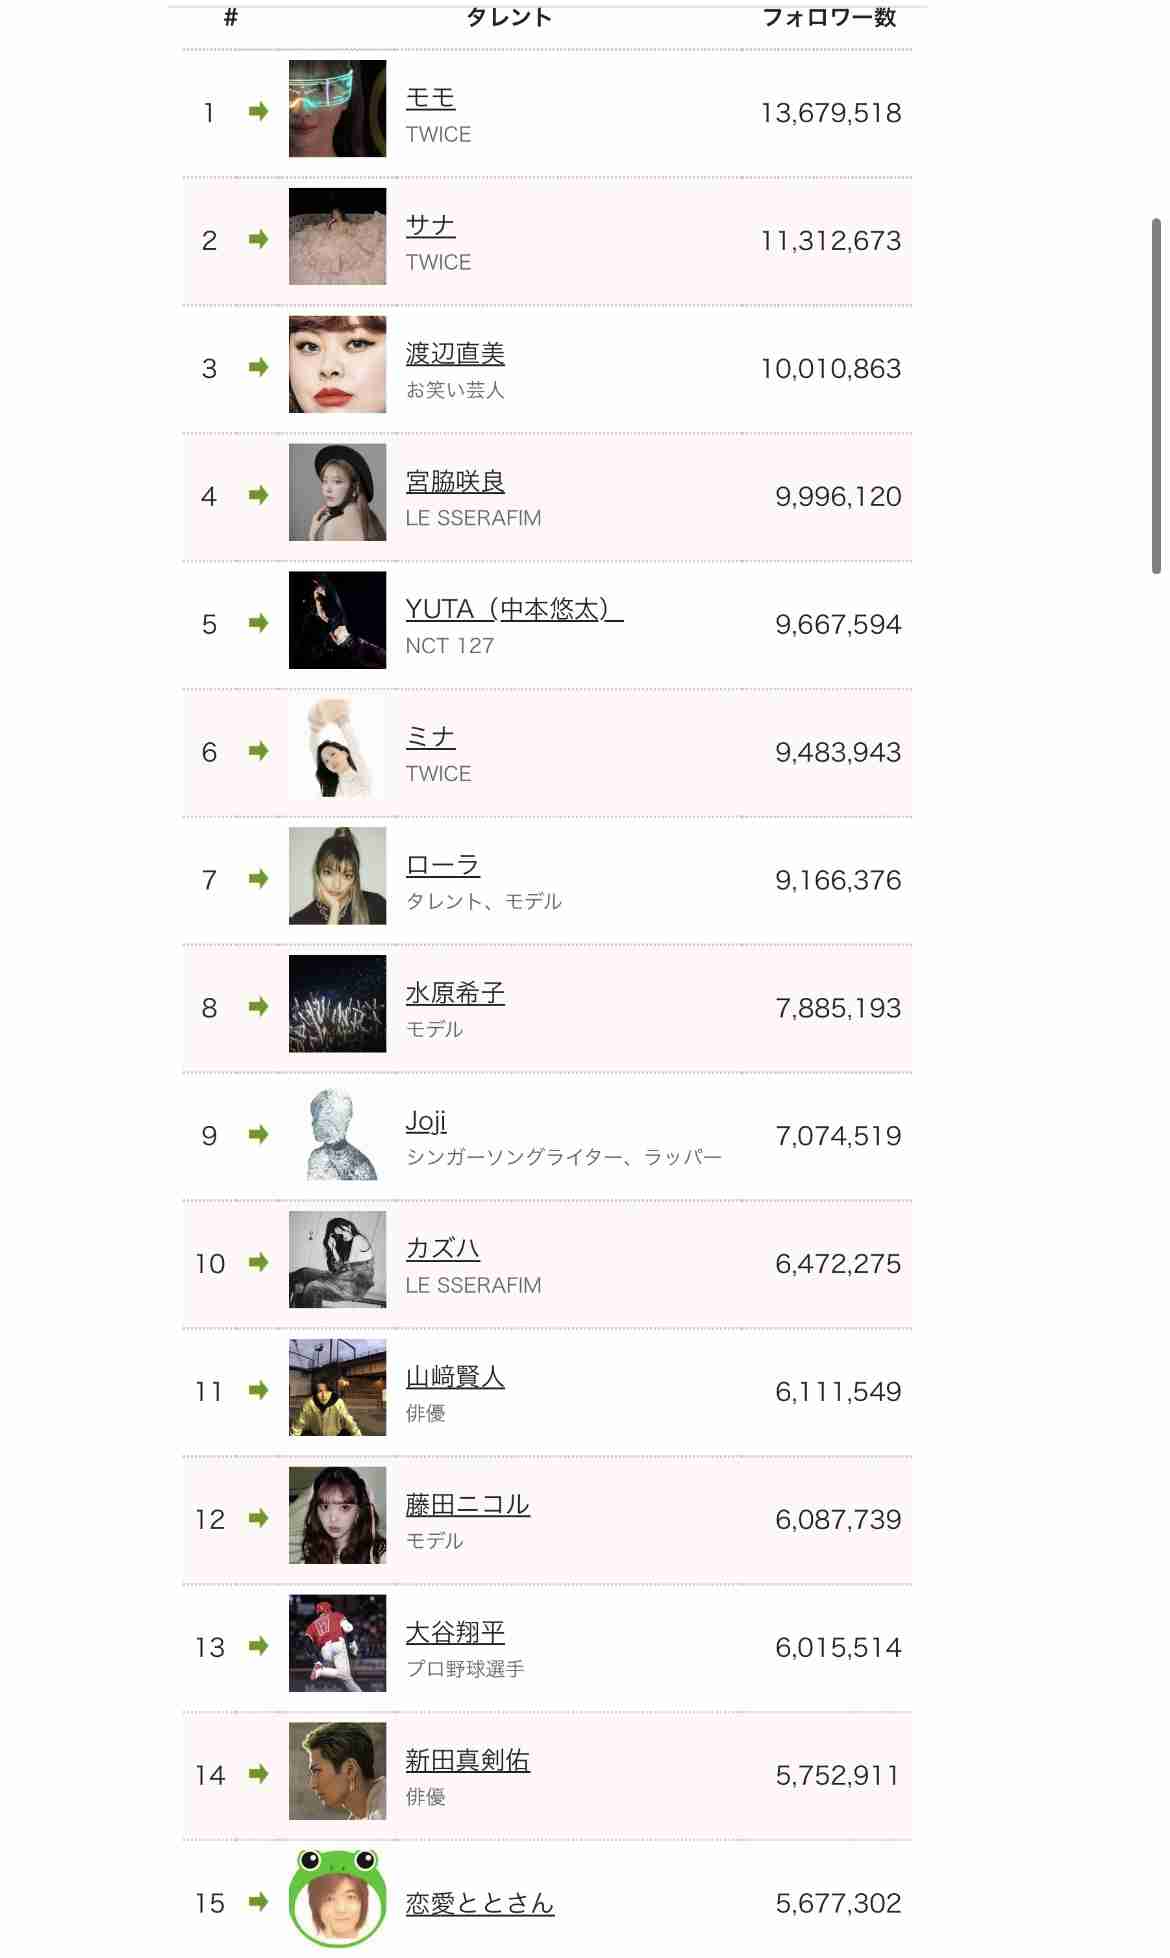
Task: Click the green trend arrow for rank 1
Action: 259,112
